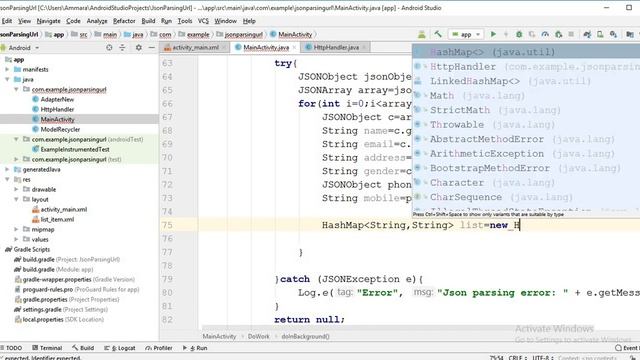Select list_item.xml in layout folder
Image resolution: width=640 pixels, height=360 pixels.
(x=57, y=219)
